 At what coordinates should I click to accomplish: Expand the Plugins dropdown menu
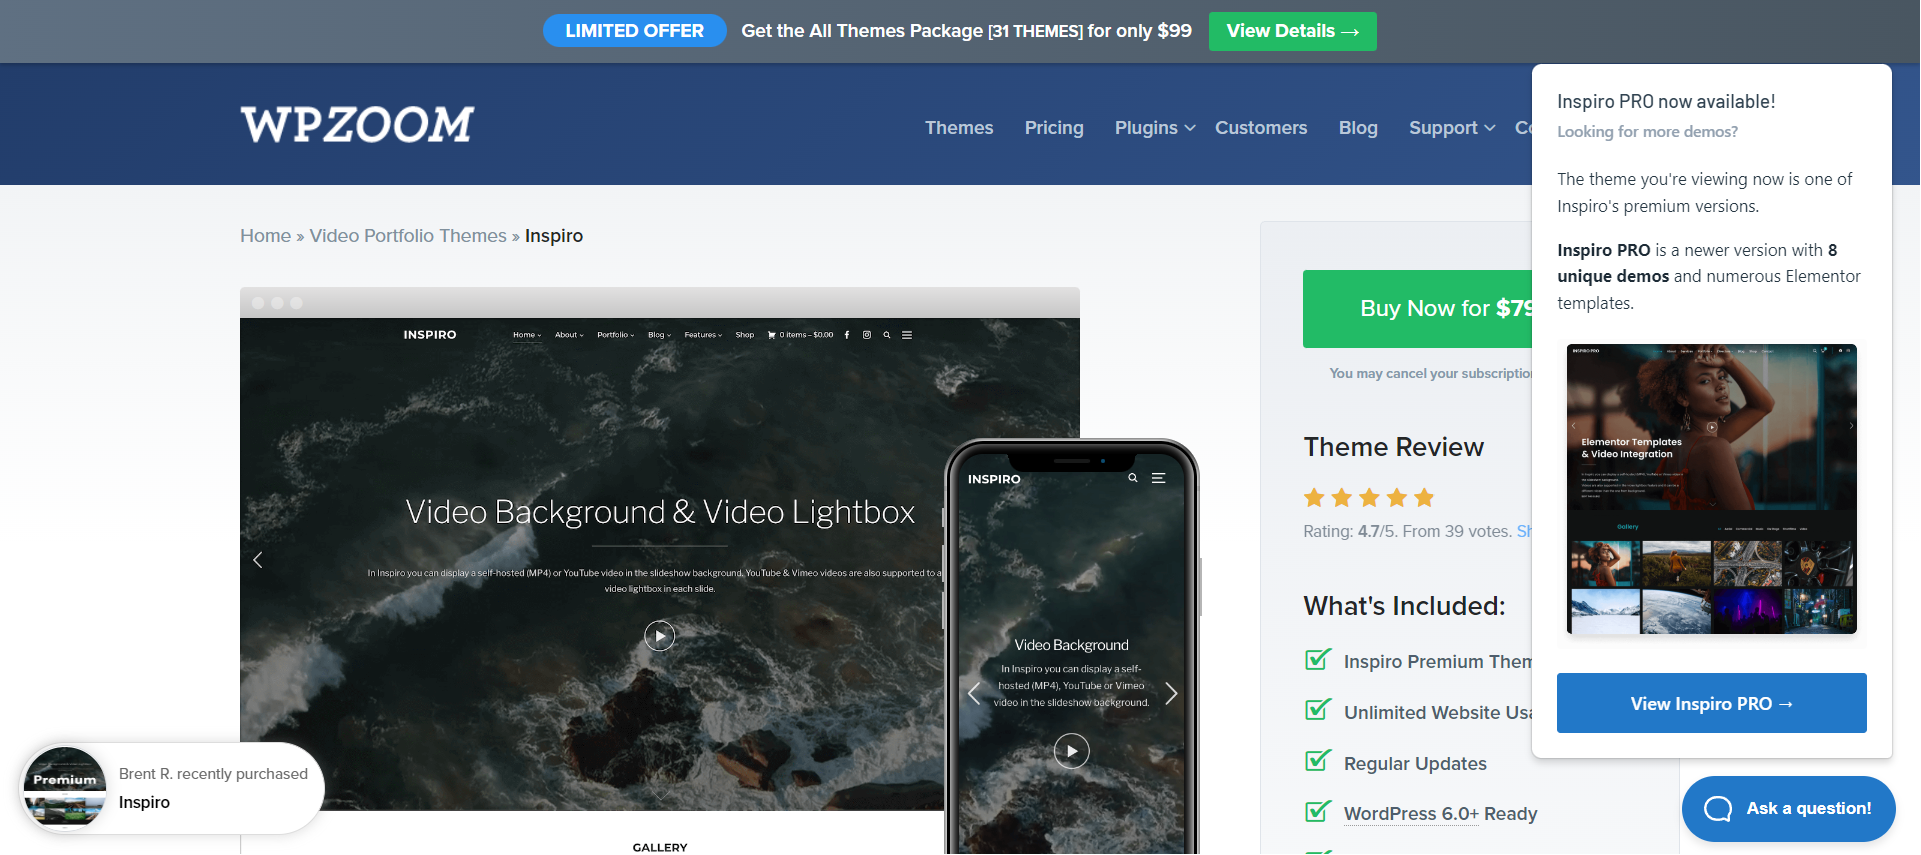1154,128
